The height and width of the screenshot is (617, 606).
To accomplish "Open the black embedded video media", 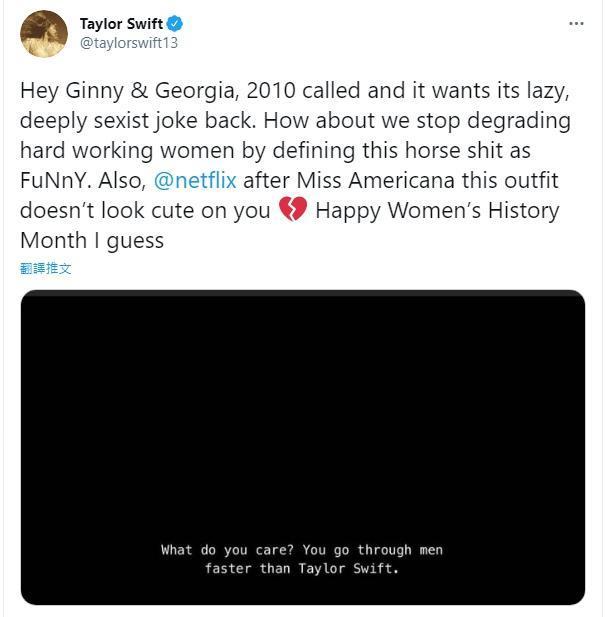I will point(303,447).
